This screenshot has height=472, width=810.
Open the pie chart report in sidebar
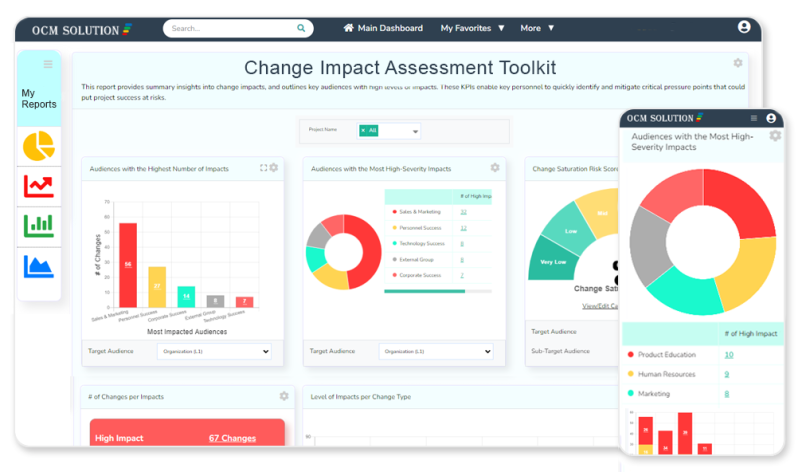(39, 146)
